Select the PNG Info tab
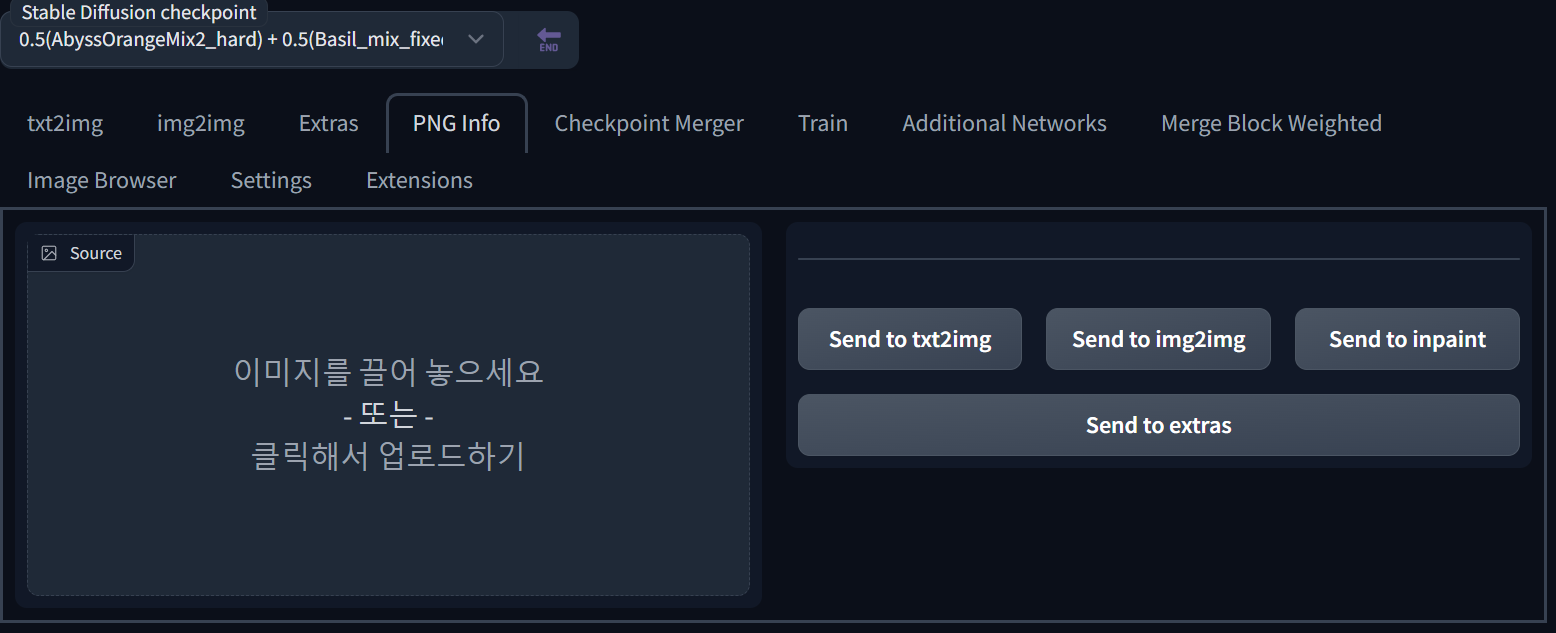1556x633 pixels. [x=457, y=123]
